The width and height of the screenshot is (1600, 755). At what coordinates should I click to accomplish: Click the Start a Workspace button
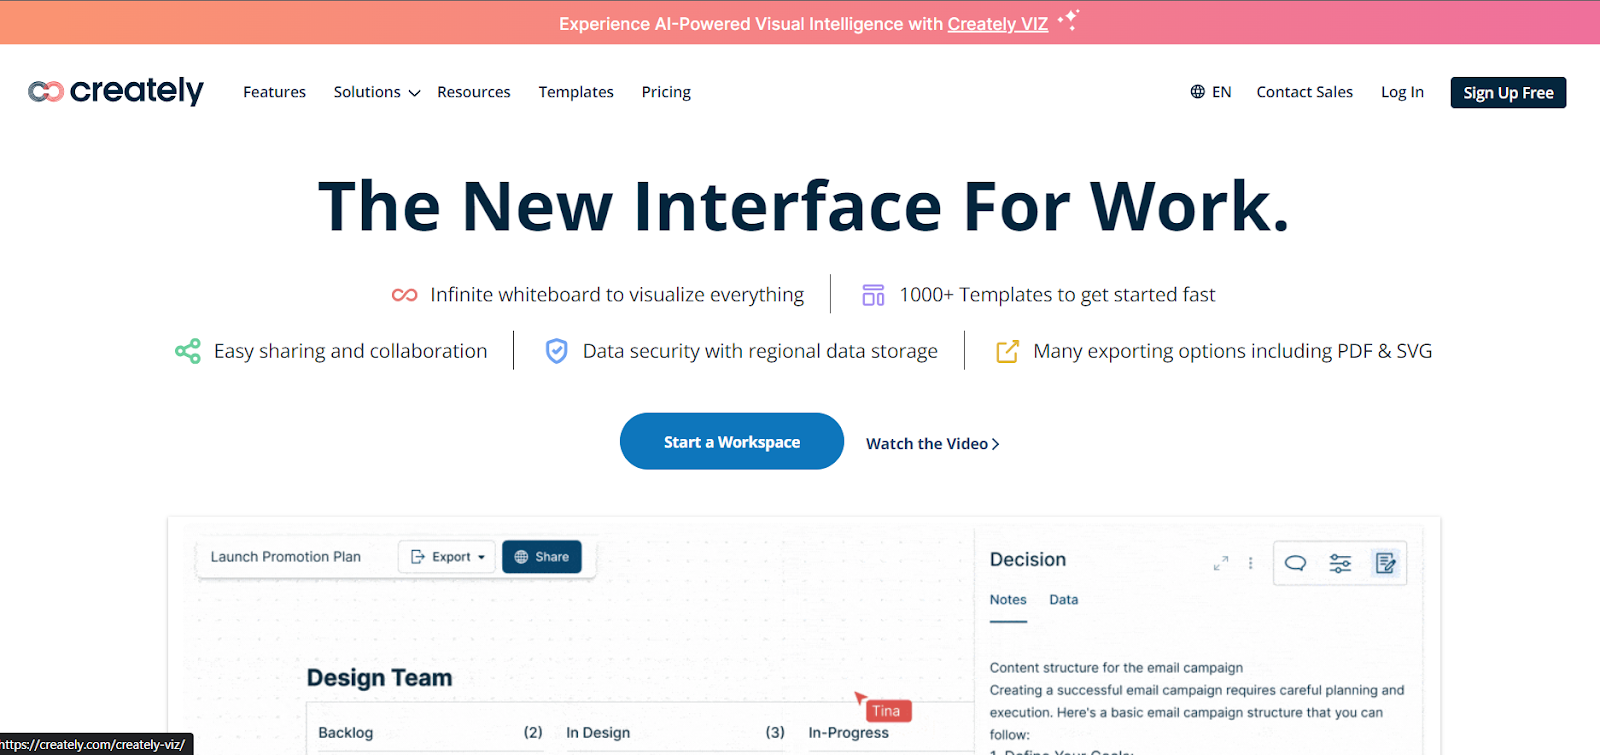[731, 442]
